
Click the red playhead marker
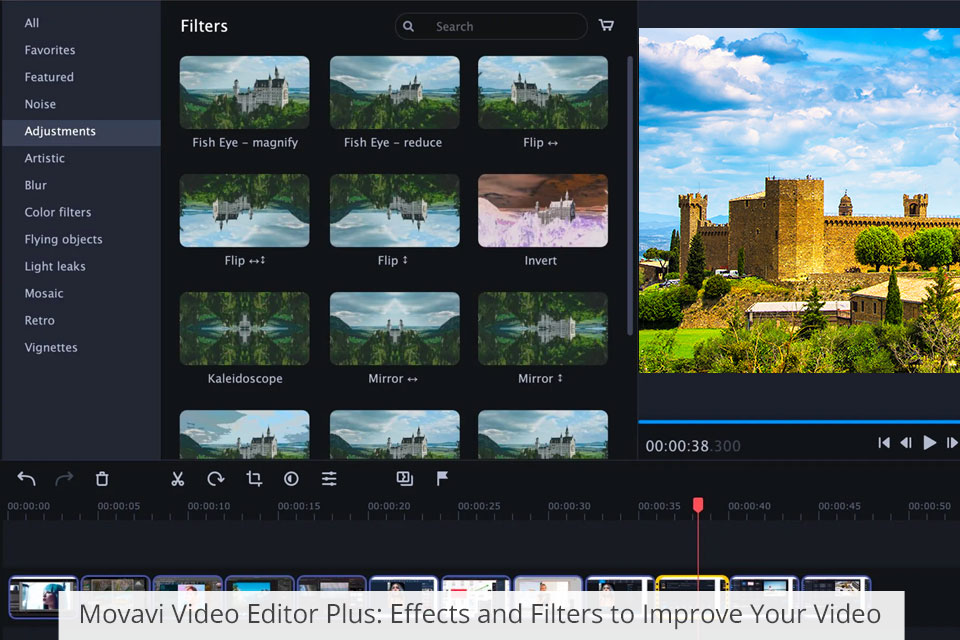click(698, 505)
